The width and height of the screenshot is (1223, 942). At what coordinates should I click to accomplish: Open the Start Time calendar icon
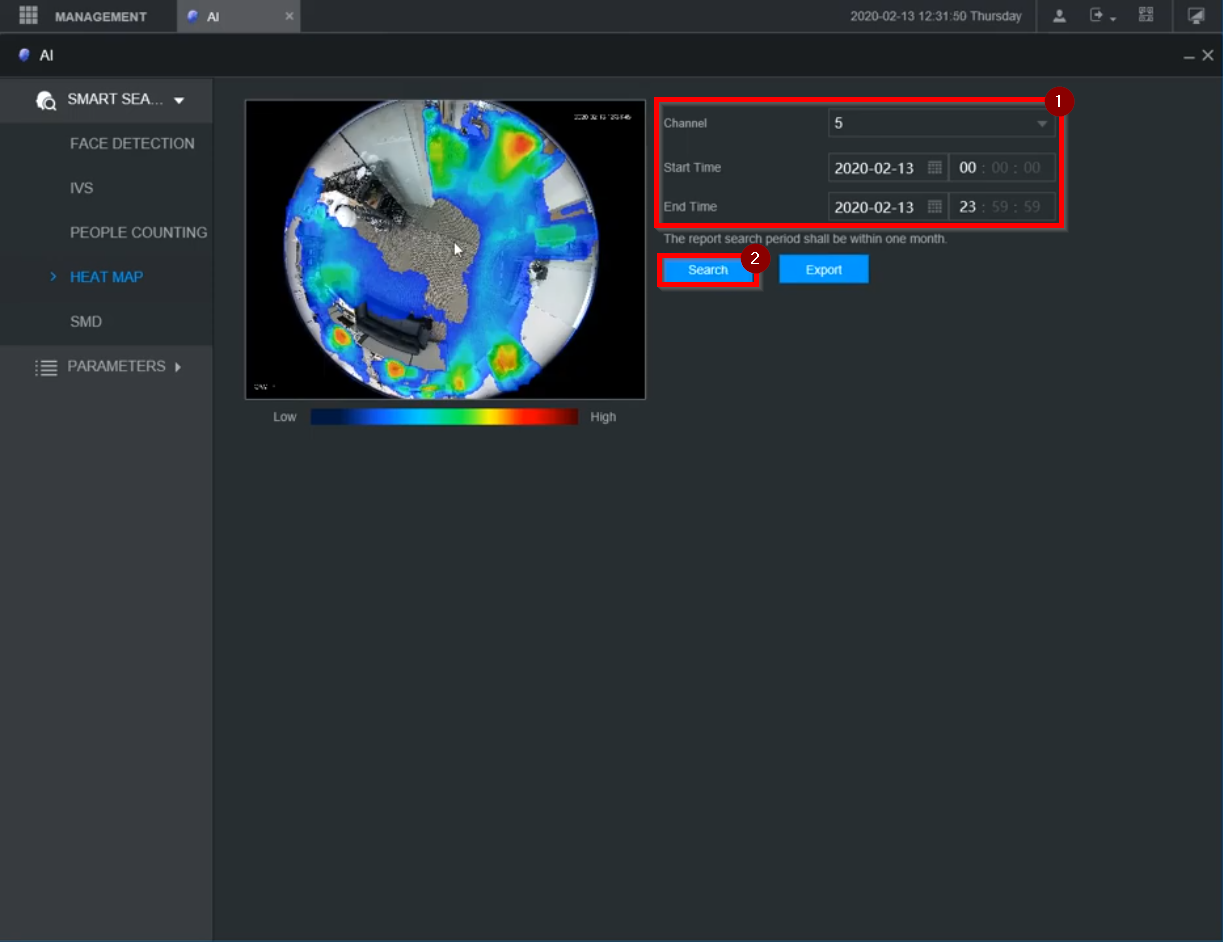935,168
